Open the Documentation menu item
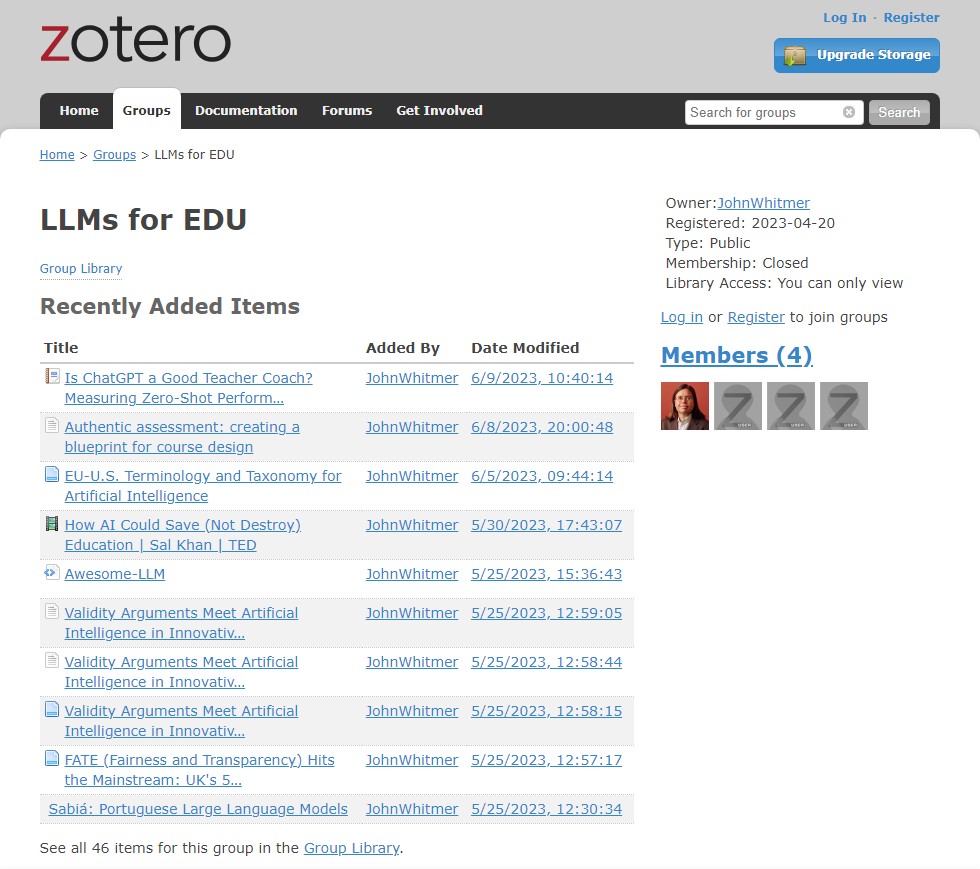 [x=246, y=111]
